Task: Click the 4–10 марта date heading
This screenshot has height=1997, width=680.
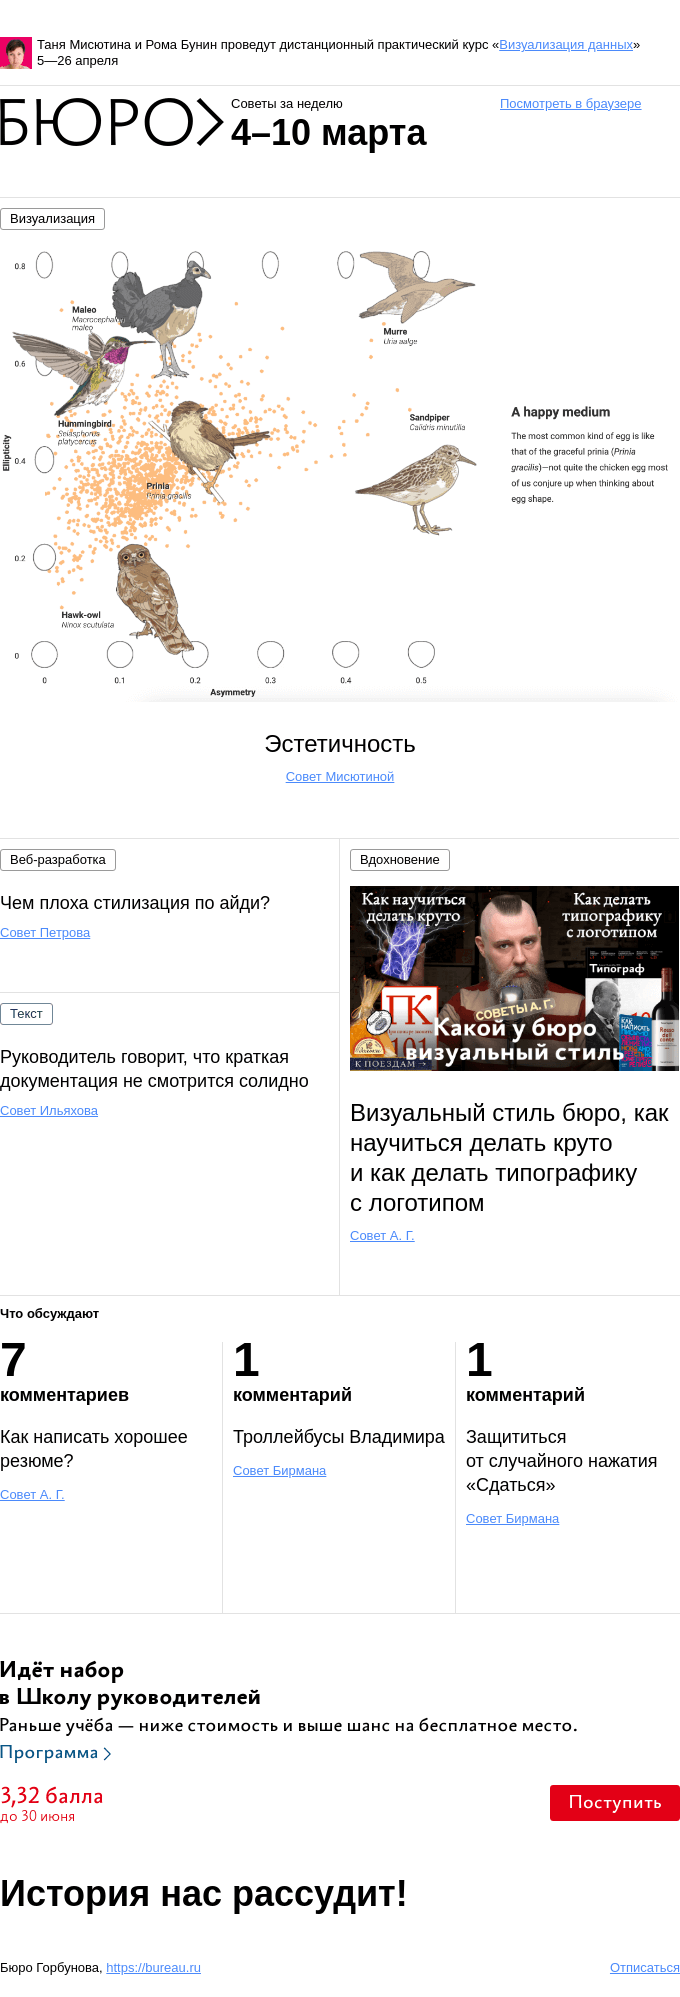Action: (x=328, y=133)
